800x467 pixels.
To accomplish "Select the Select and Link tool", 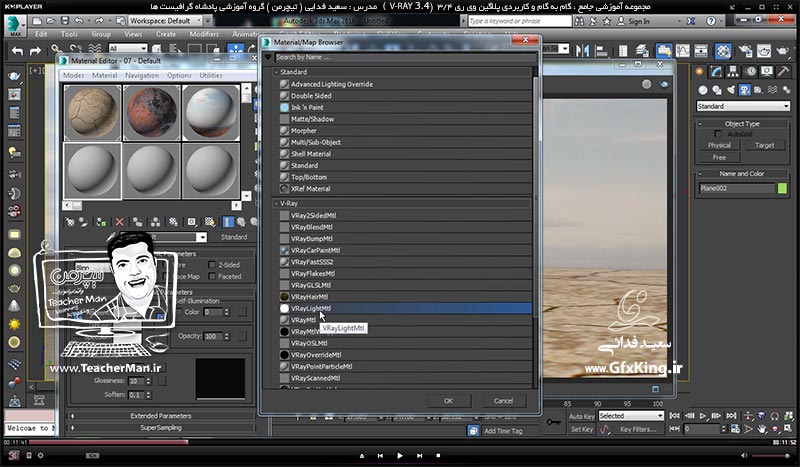I will click(x=57, y=50).
